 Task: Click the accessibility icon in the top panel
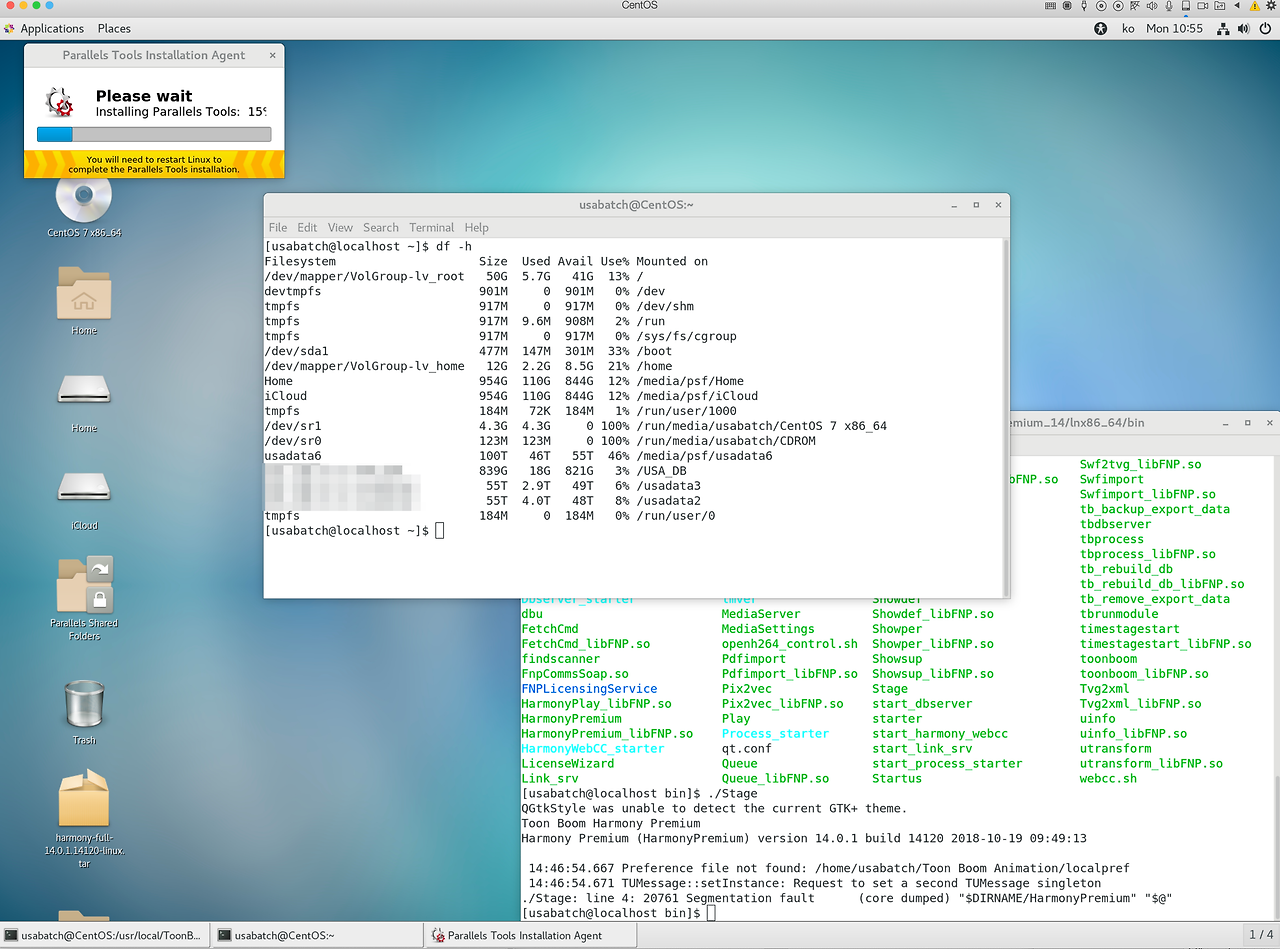click(1101, 28)
